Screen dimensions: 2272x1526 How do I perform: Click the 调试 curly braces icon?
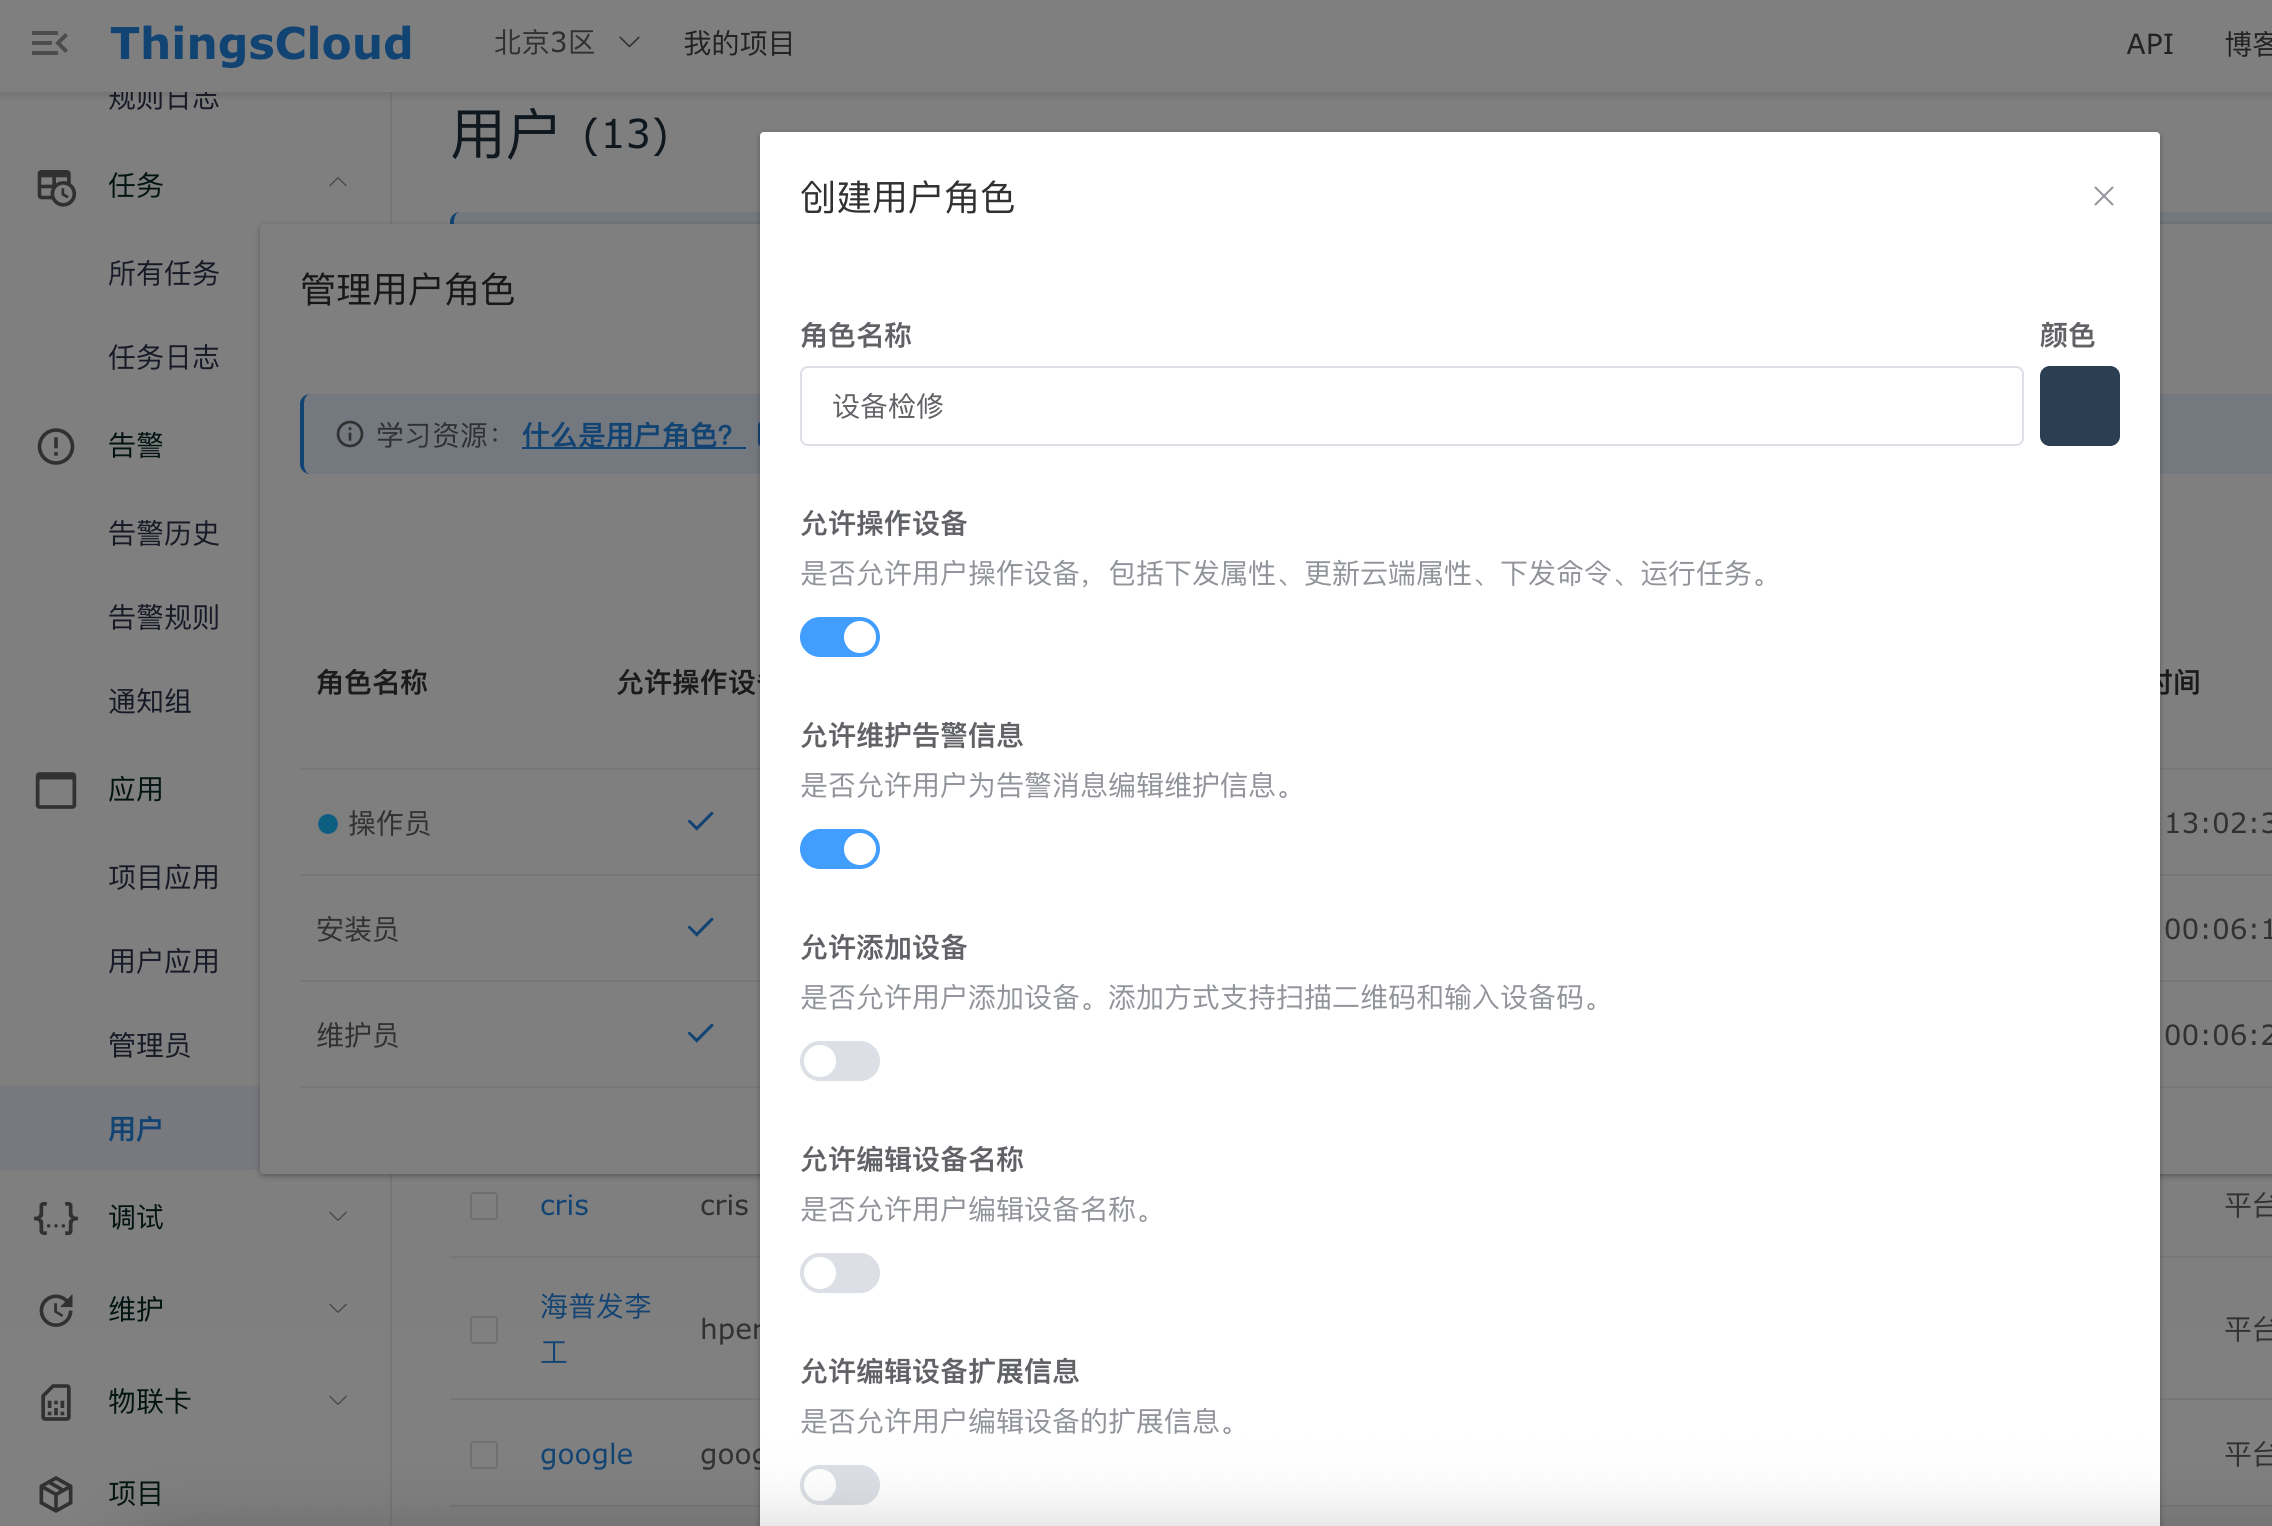tap(56, 1217)
